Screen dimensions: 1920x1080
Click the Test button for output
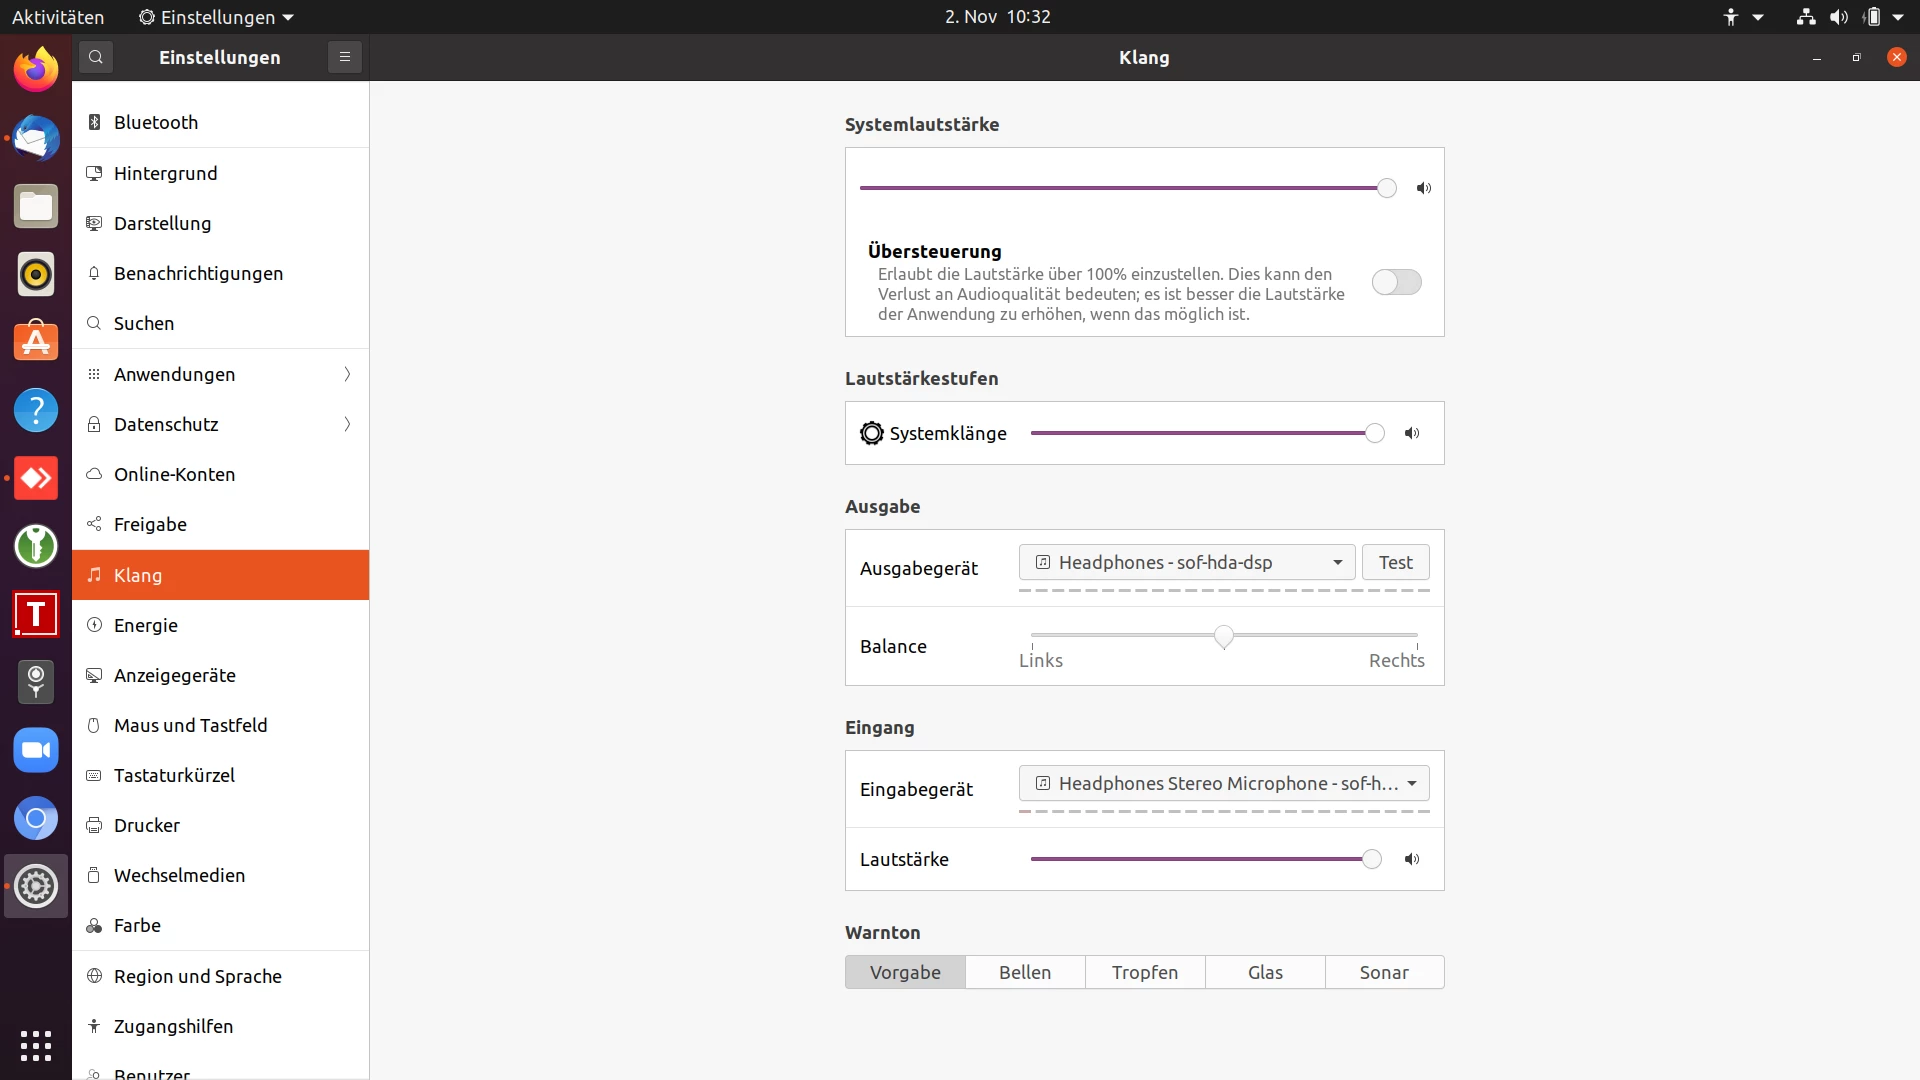(x=1395, y=562)
